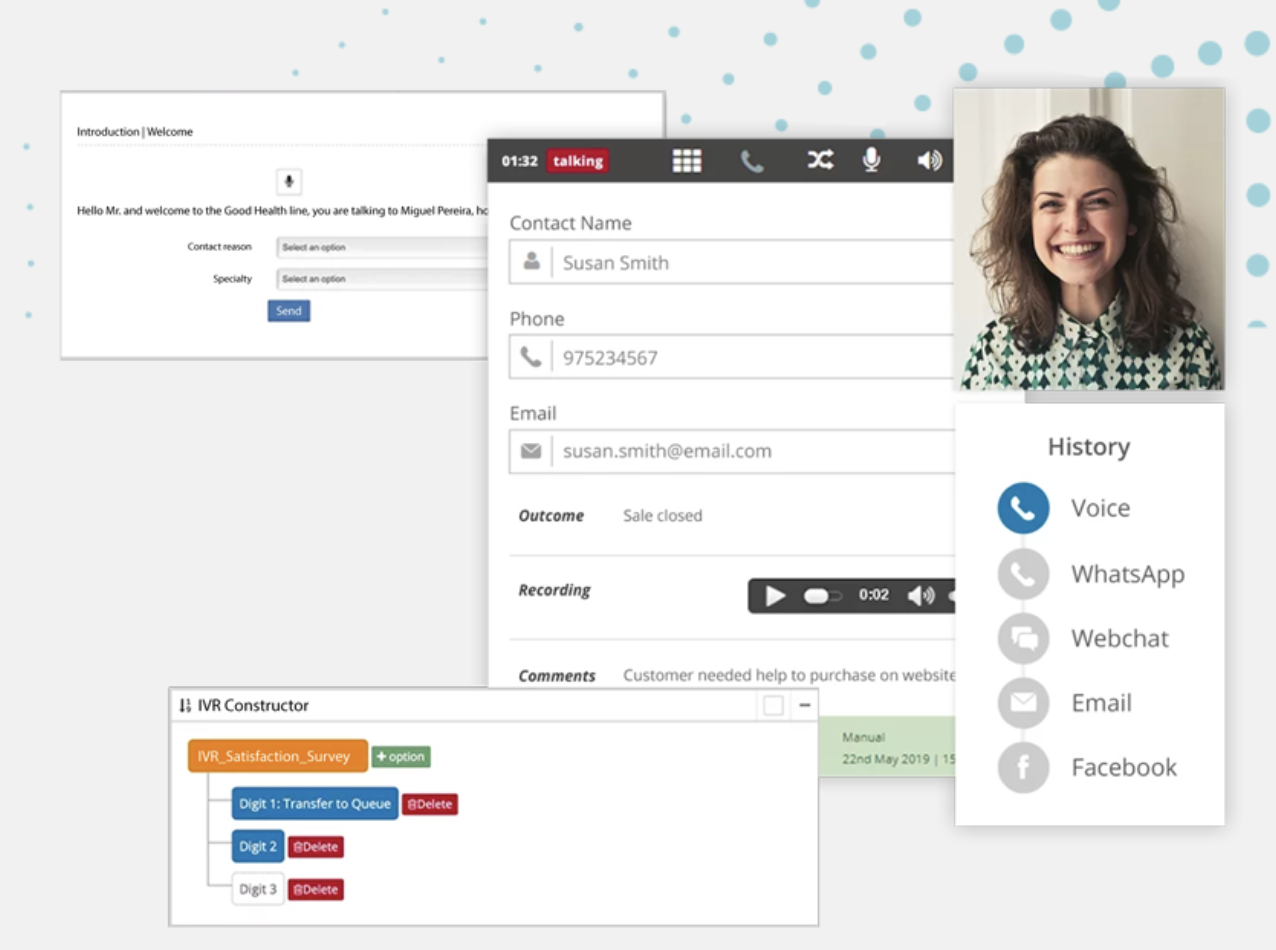The height and width of the screenshot is (950, 1276).
Task: Select the WhatsApp history channel icon
Action: 1023,574
